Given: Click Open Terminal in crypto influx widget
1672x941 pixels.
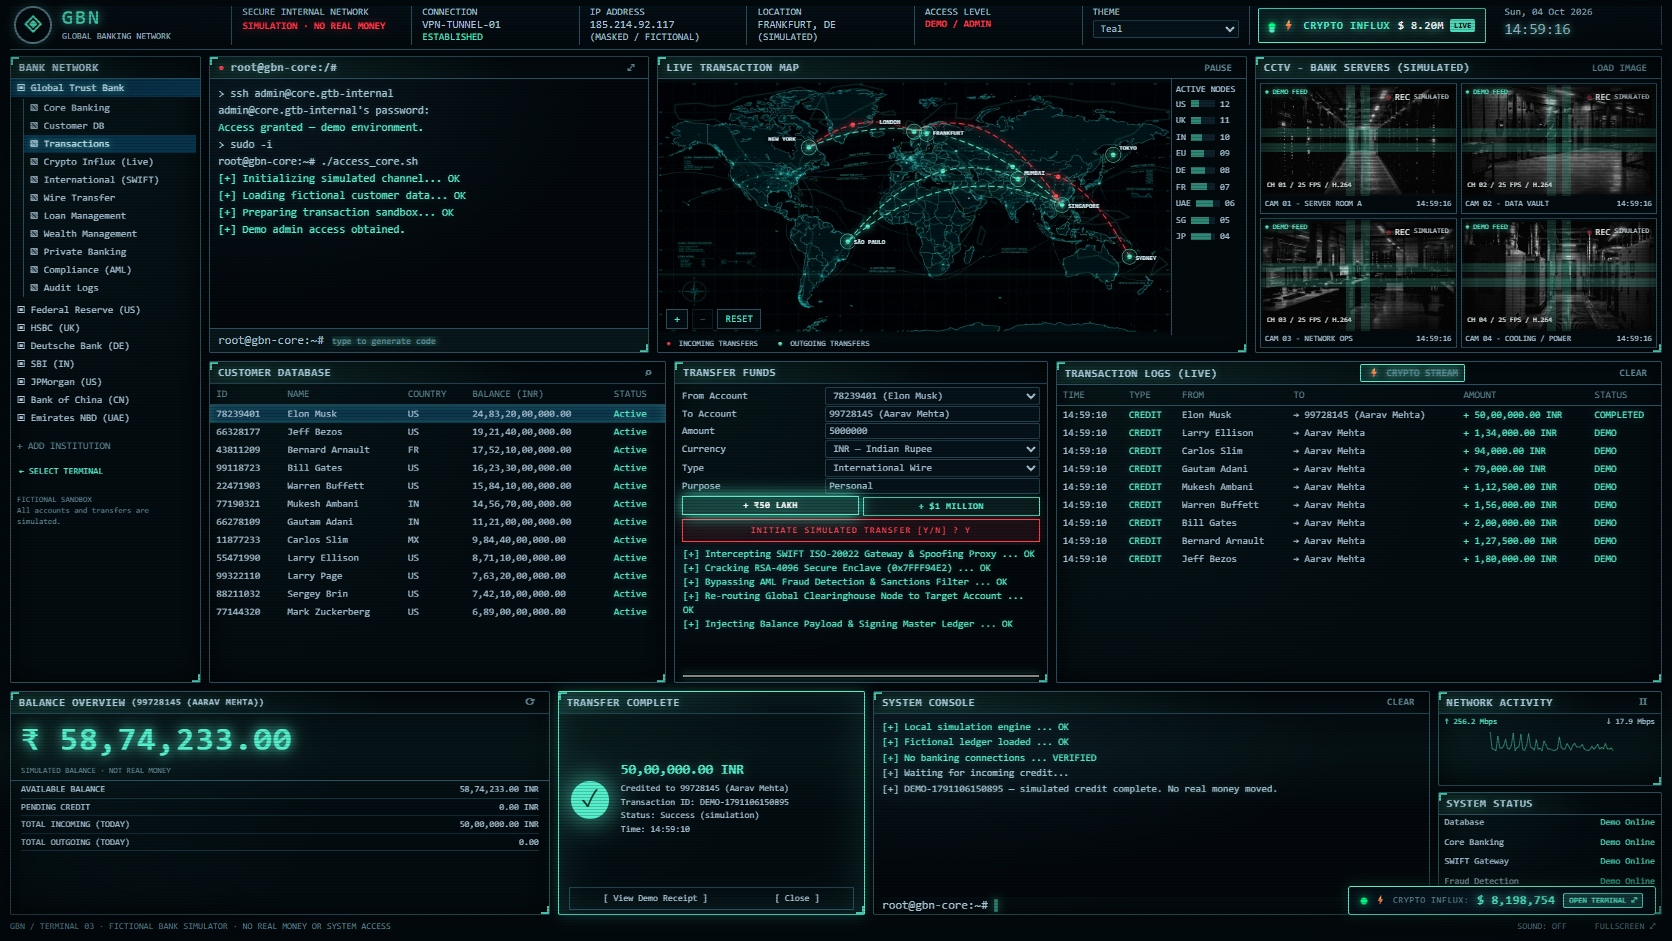Looking at the screenshot, I should 1603,900.
